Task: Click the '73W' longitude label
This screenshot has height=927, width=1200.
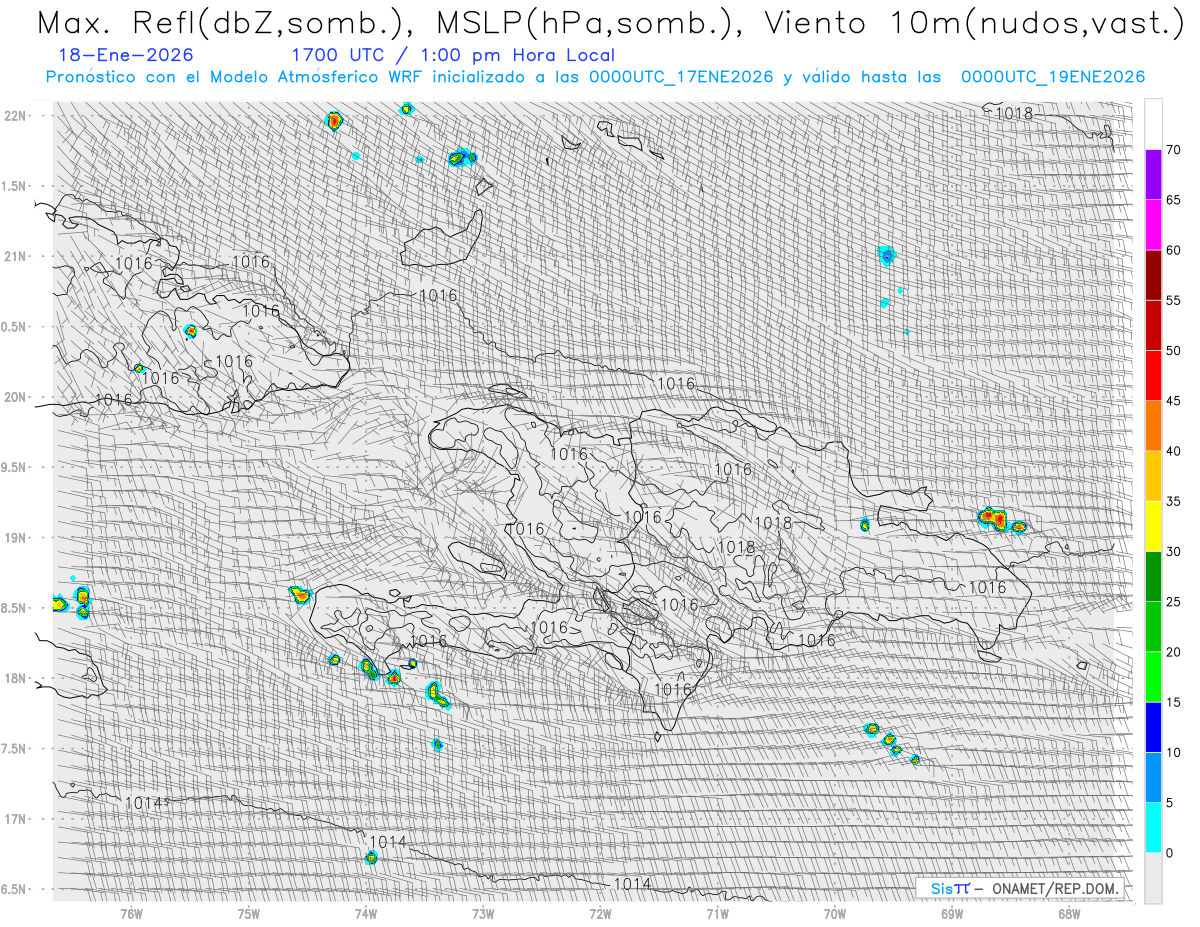Action: click(483, 913)
